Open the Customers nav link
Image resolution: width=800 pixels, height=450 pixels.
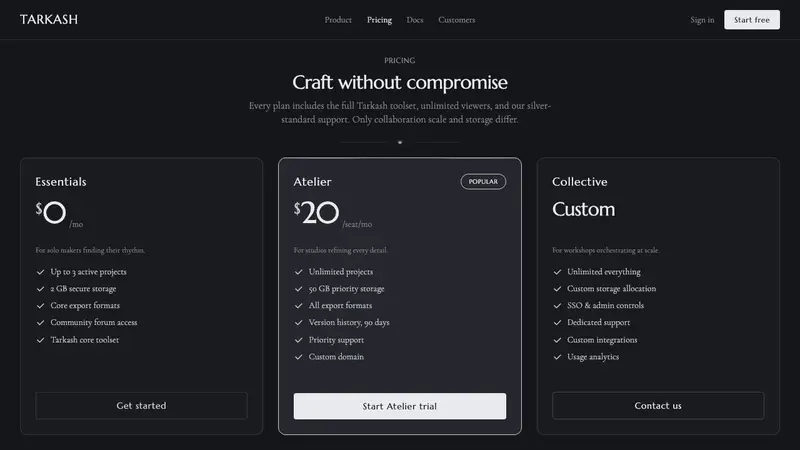[x=457, y=20]
